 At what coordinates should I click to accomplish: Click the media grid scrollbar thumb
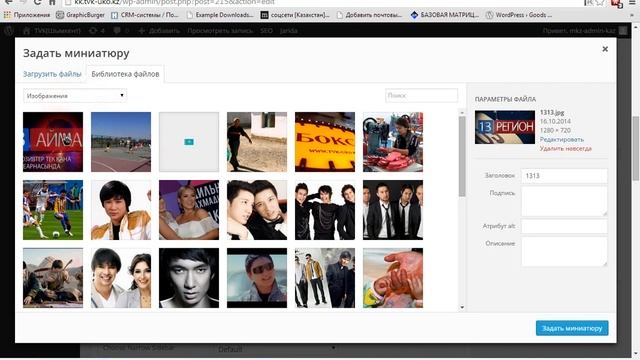tap(462, 156)
